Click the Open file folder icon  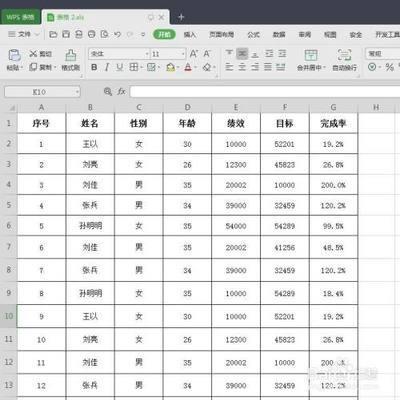[x=53, y=34]
